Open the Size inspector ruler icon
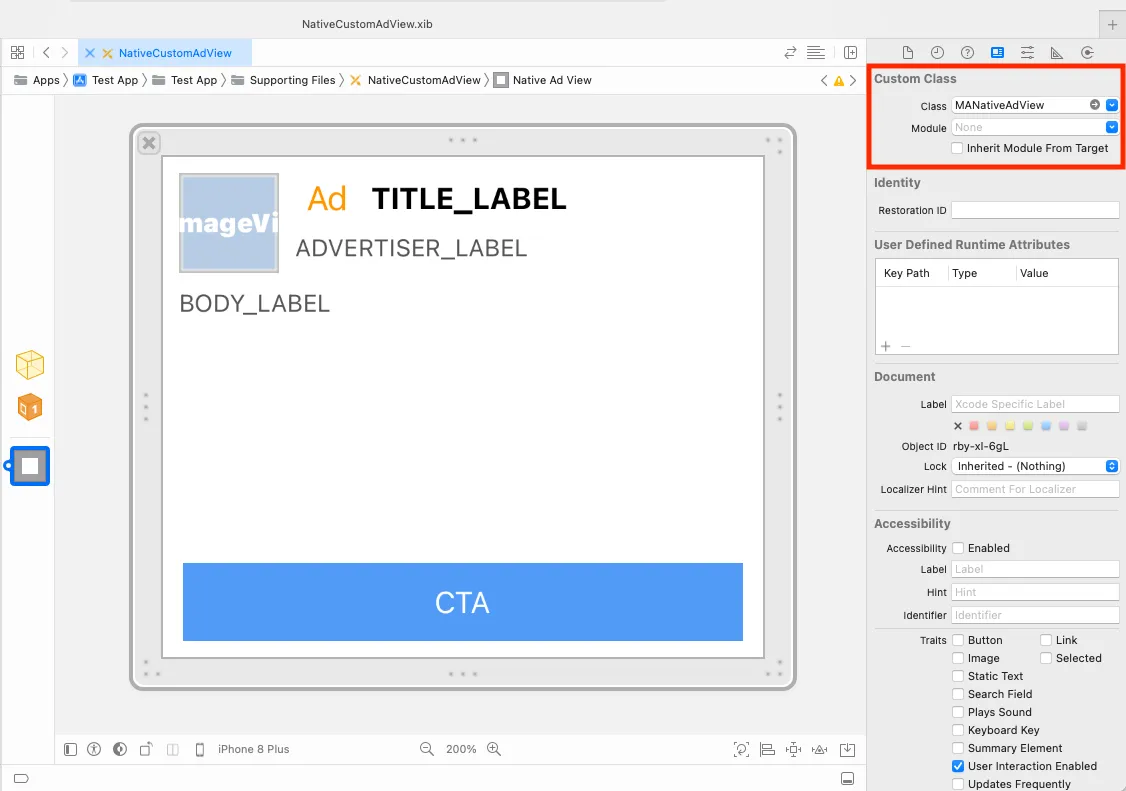Screen dimensions: 1126x791 point(1057,53)
